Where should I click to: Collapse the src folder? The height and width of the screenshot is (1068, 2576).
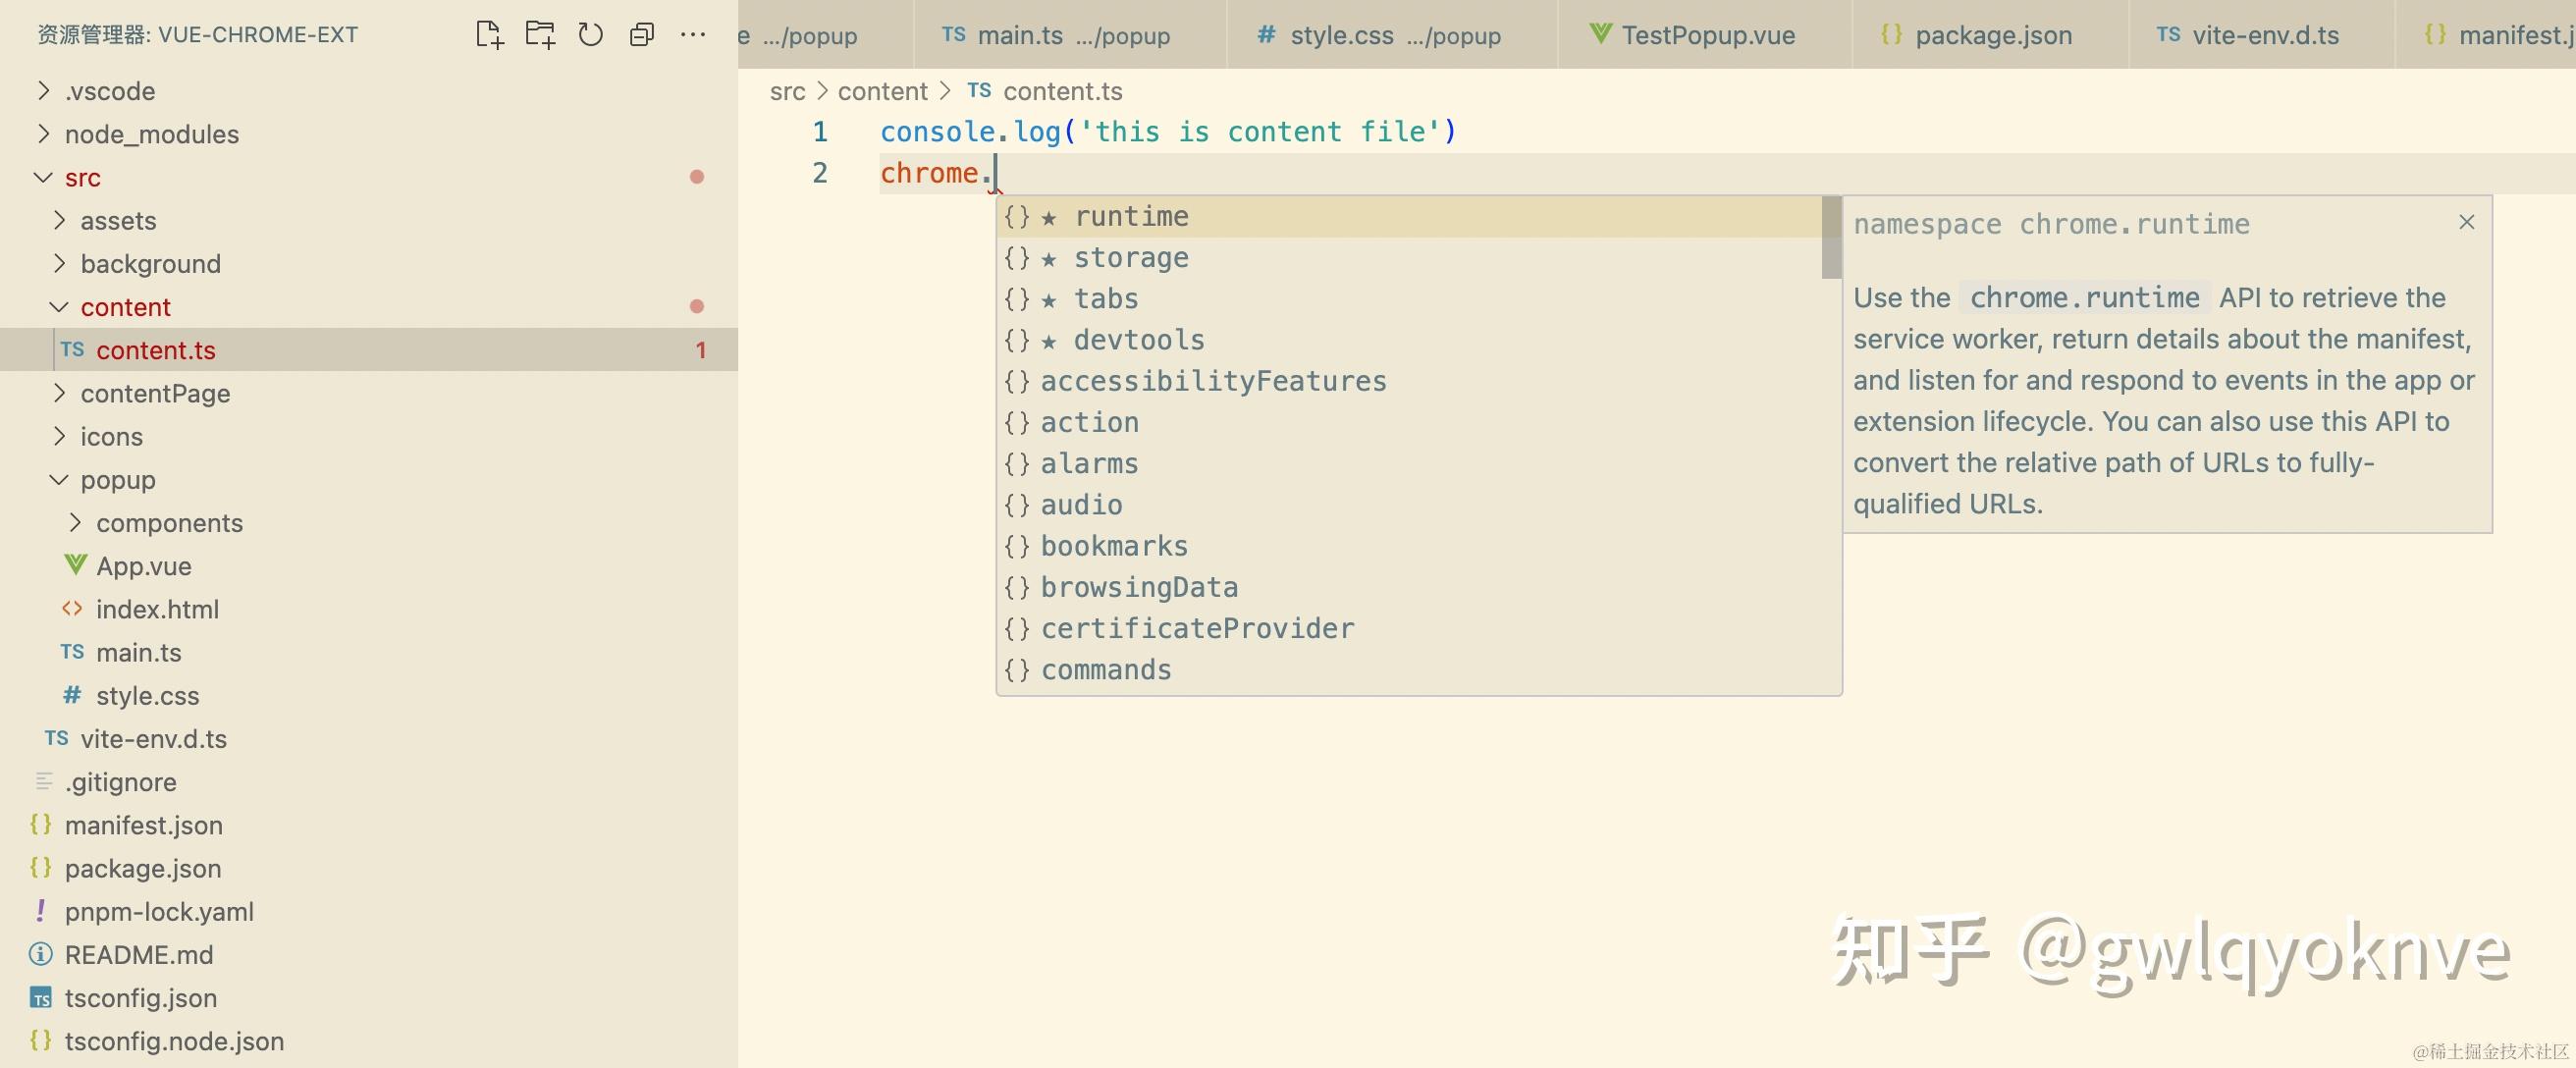click(x=42, y=177)
